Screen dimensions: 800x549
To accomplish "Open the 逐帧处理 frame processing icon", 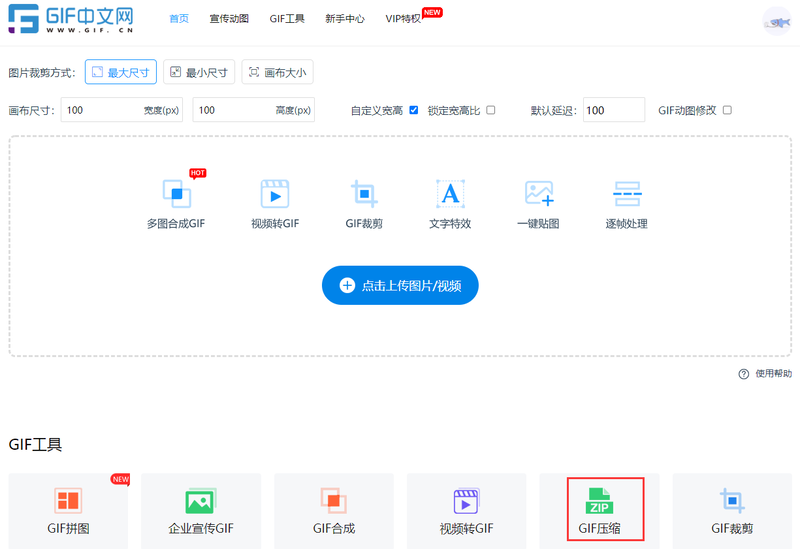I will (626, 194).
